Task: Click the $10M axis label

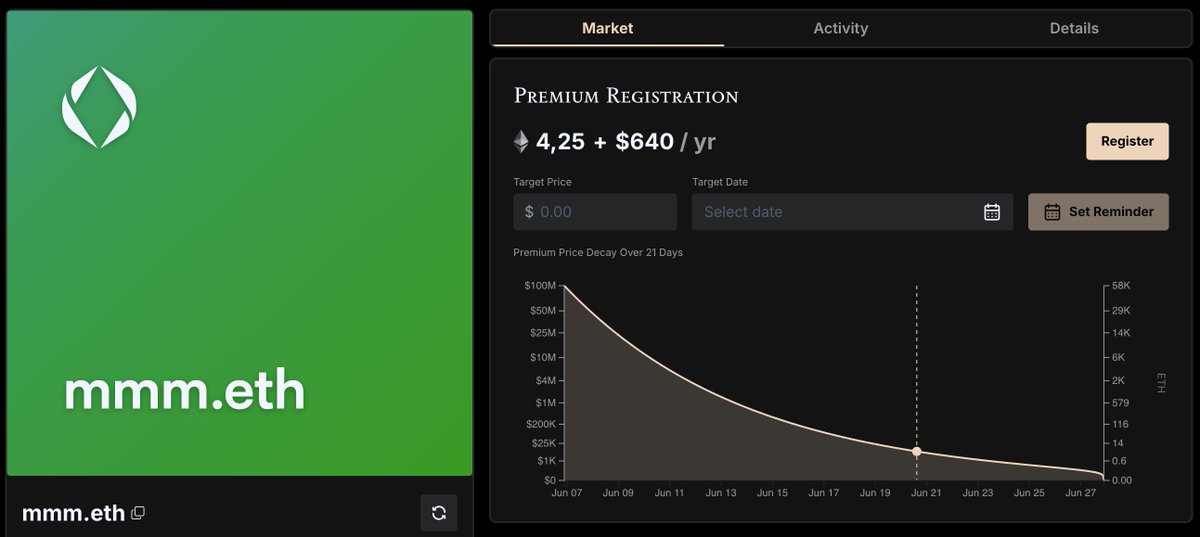Action: pyautogui.click(x=542, y=357)
